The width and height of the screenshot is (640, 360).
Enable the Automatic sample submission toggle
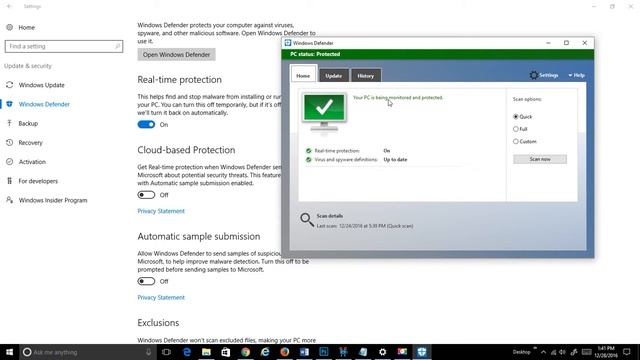pyautogui.click(x=146, y=281)
